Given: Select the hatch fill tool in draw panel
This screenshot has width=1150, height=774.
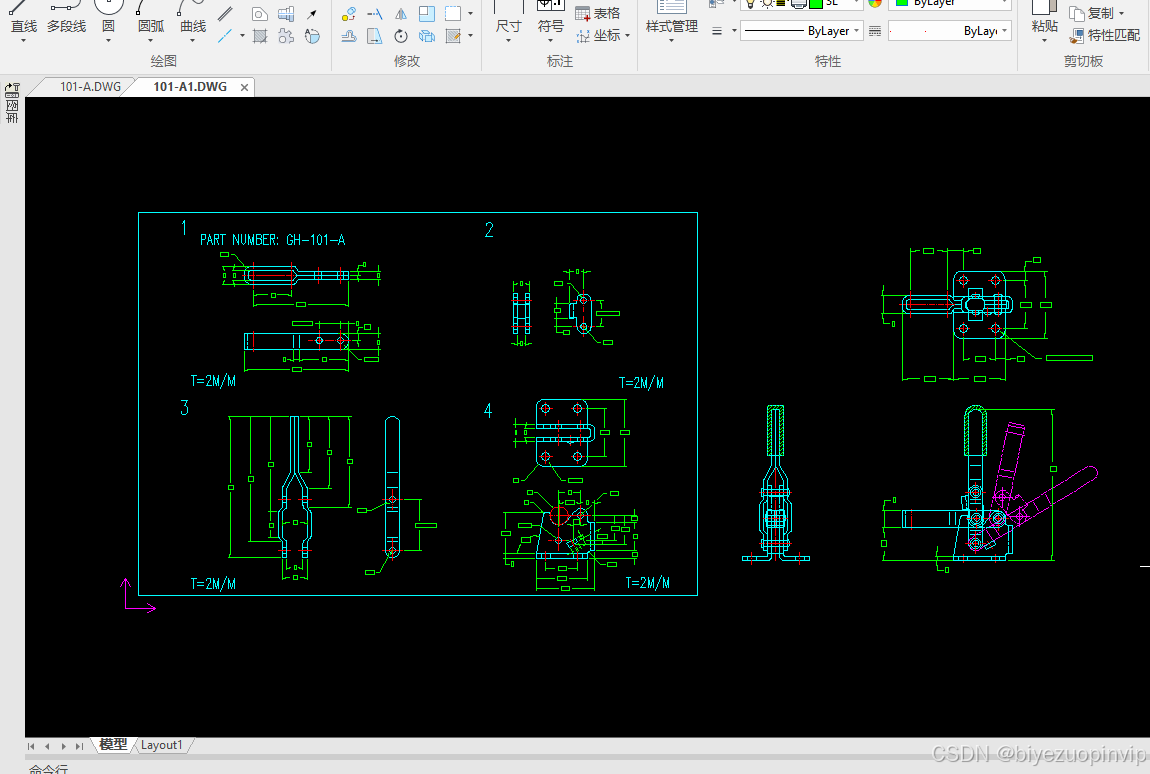Looking at the screenshot, I should (260, 35).
